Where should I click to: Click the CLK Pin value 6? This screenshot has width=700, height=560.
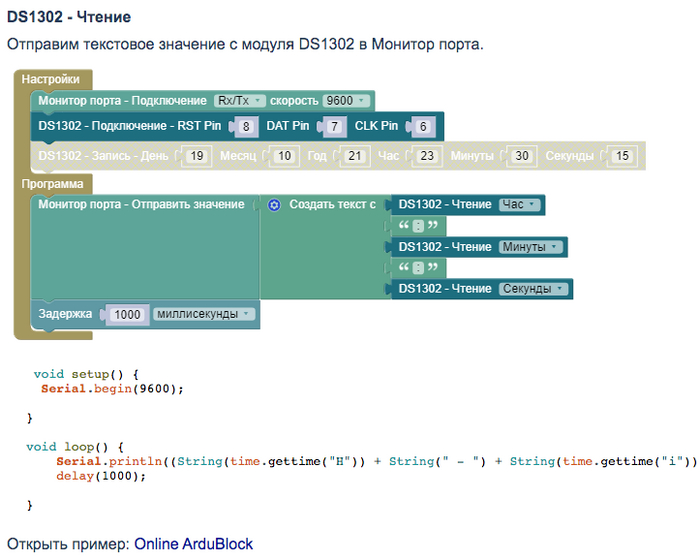(x=423, y=127)
